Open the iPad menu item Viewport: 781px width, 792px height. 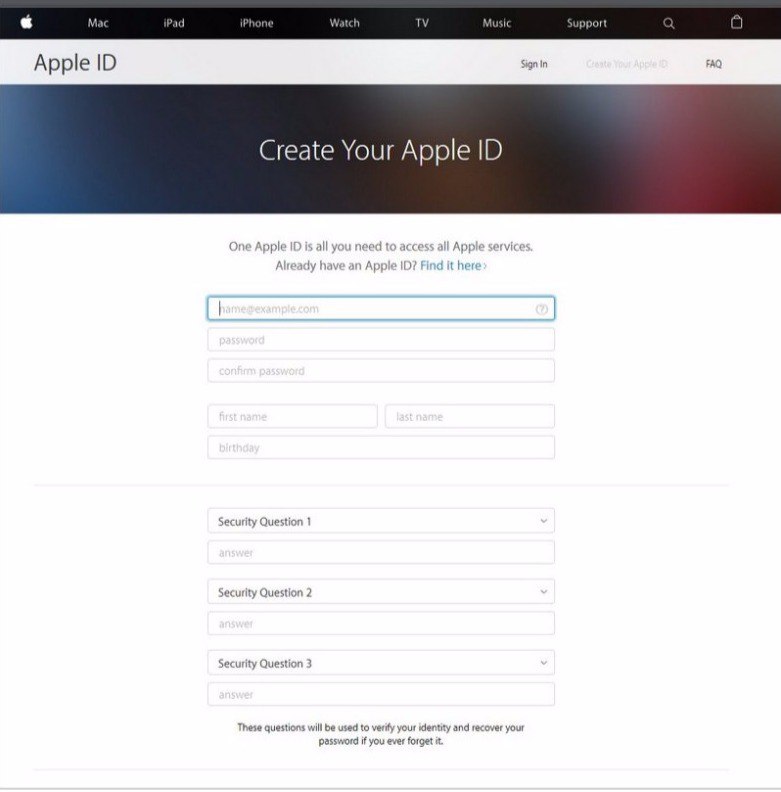(x=174, y=23)
